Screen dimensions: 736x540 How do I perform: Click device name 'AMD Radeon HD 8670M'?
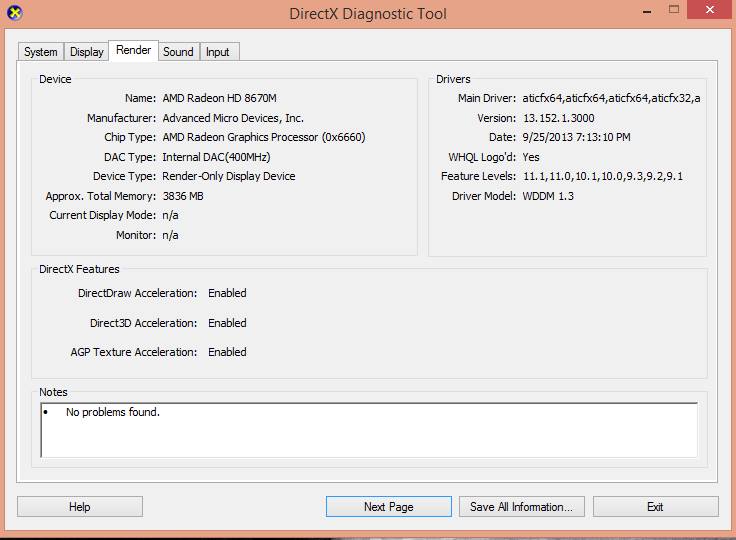coord(219,98)
